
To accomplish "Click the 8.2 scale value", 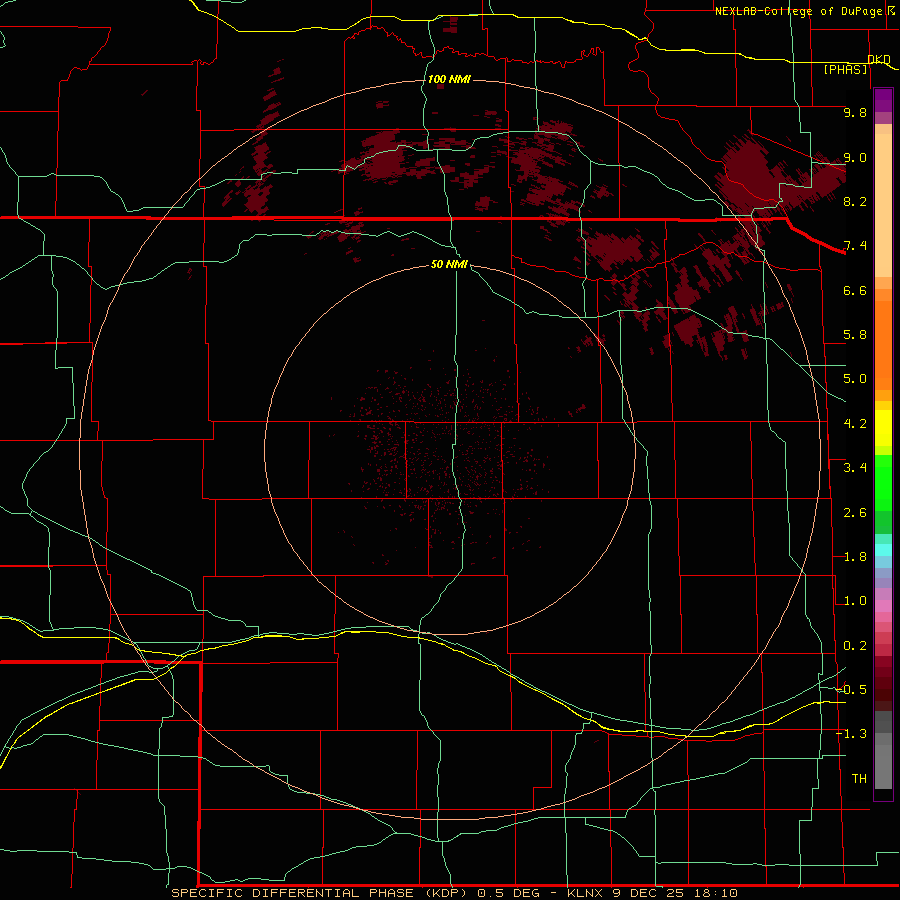I will 855,201.
